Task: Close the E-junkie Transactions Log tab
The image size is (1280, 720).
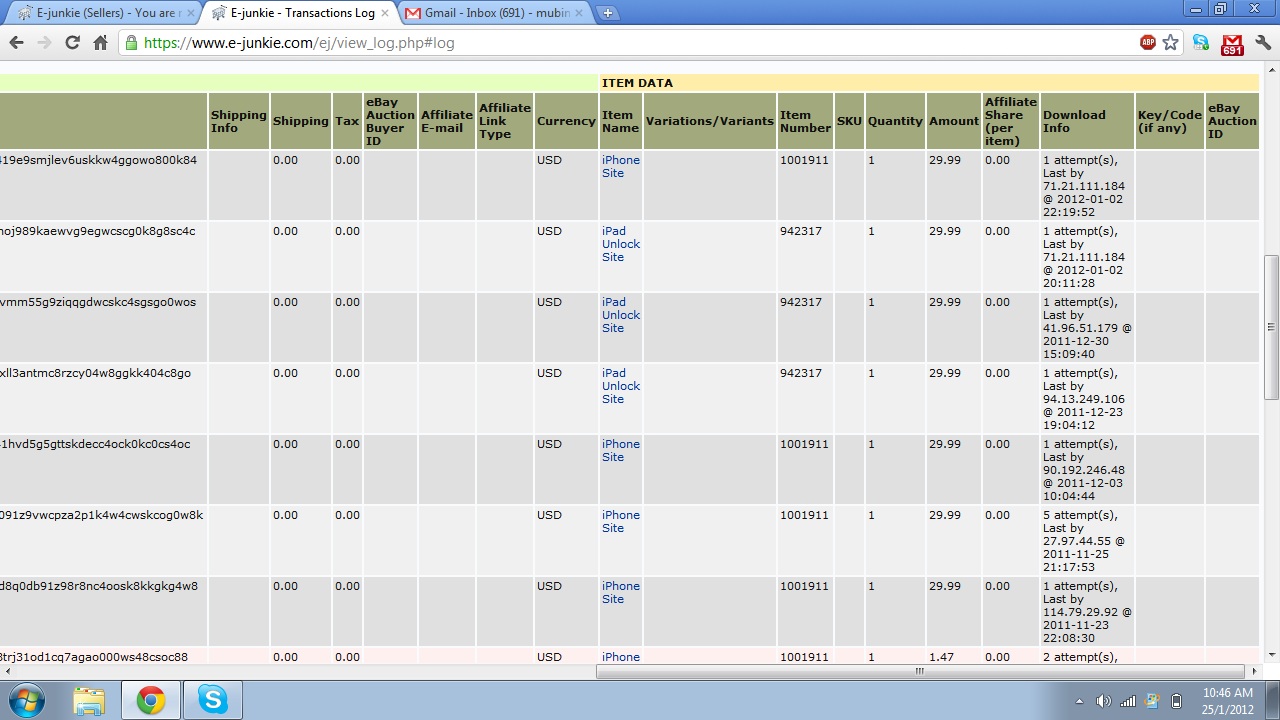Action: pos(385,13)
